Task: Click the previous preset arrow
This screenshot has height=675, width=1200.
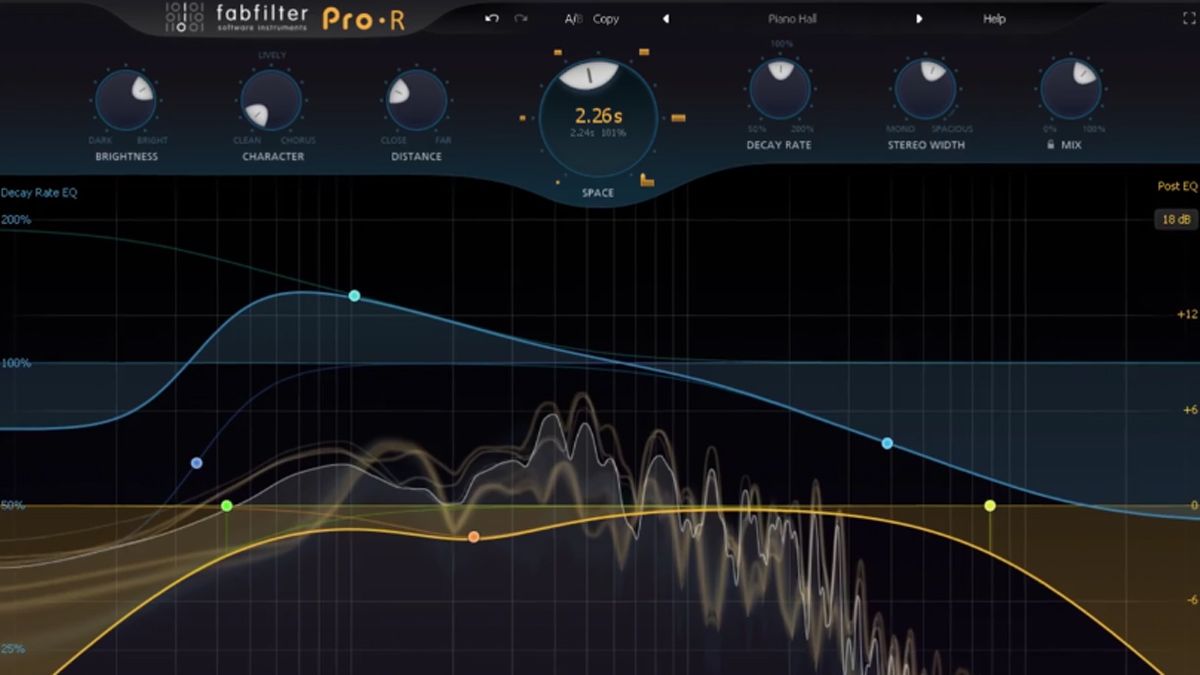Action: (x=665, y=18)
